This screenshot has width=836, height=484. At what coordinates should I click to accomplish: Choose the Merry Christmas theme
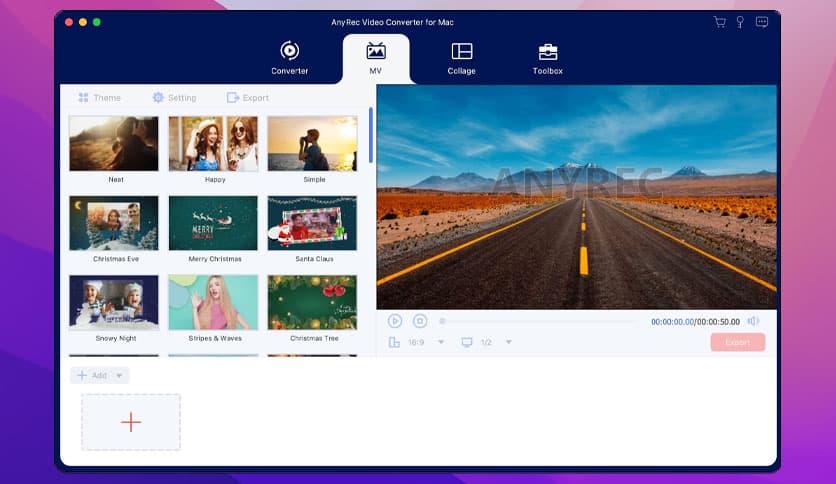213,223
